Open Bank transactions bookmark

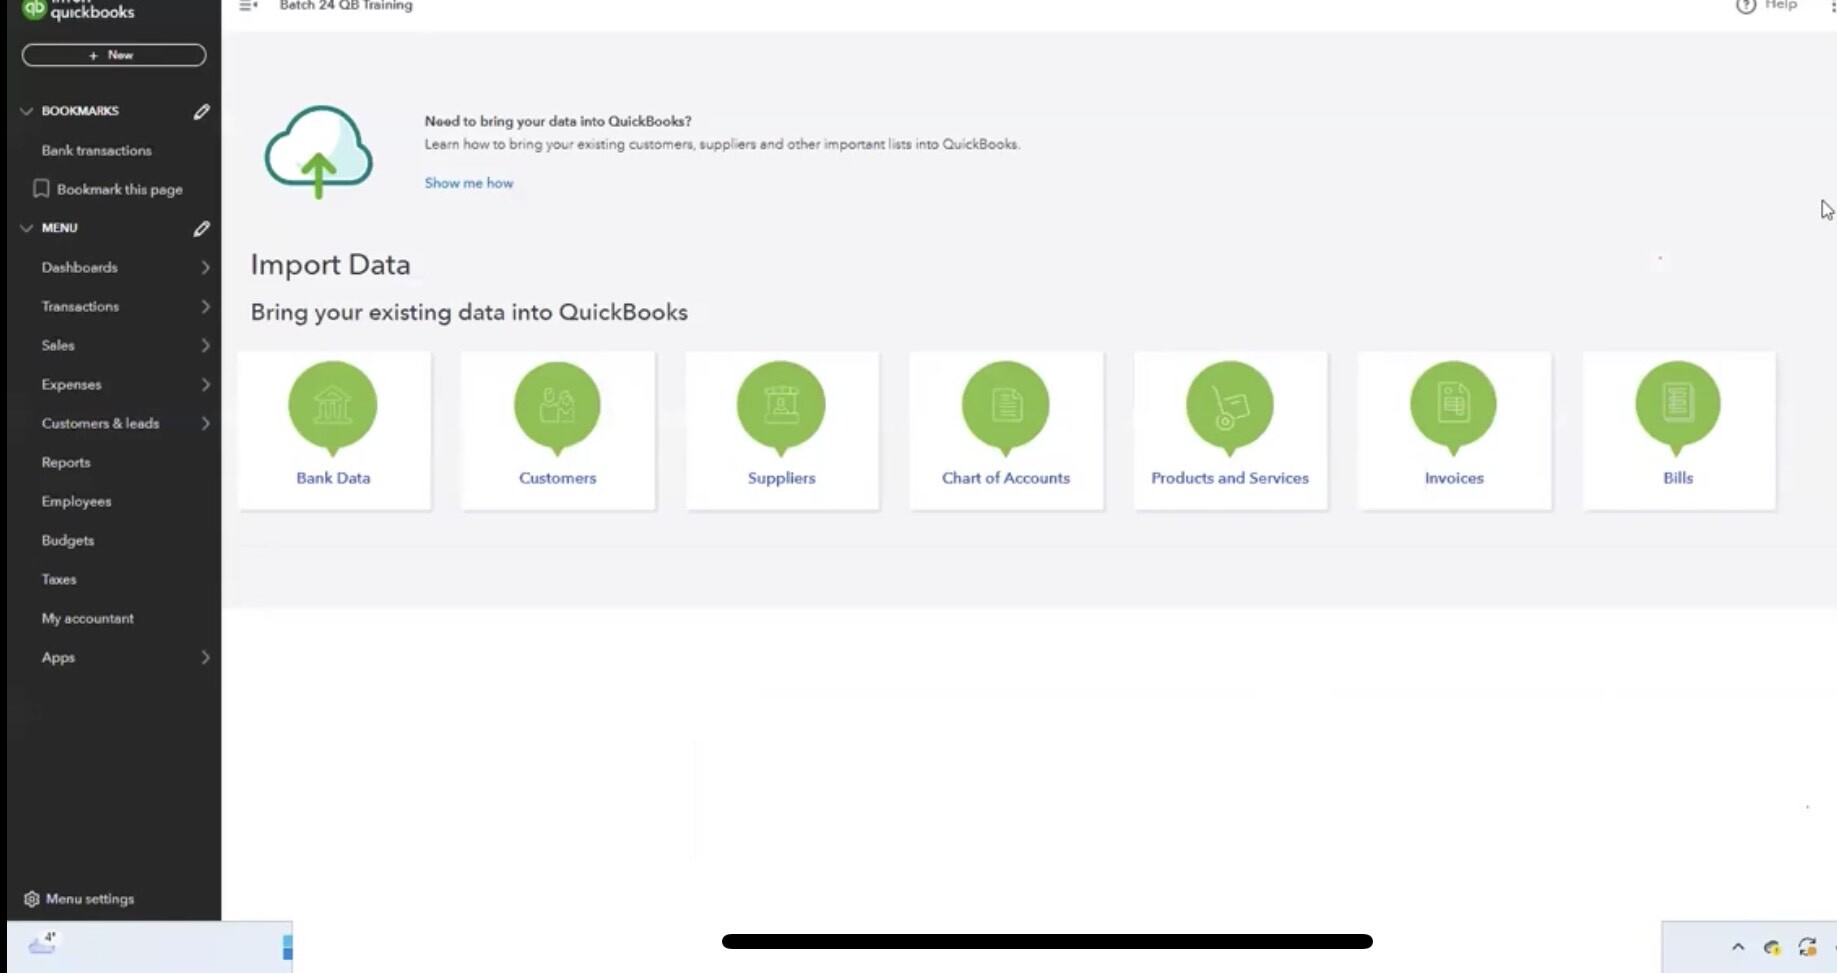(x=97, y=151)
